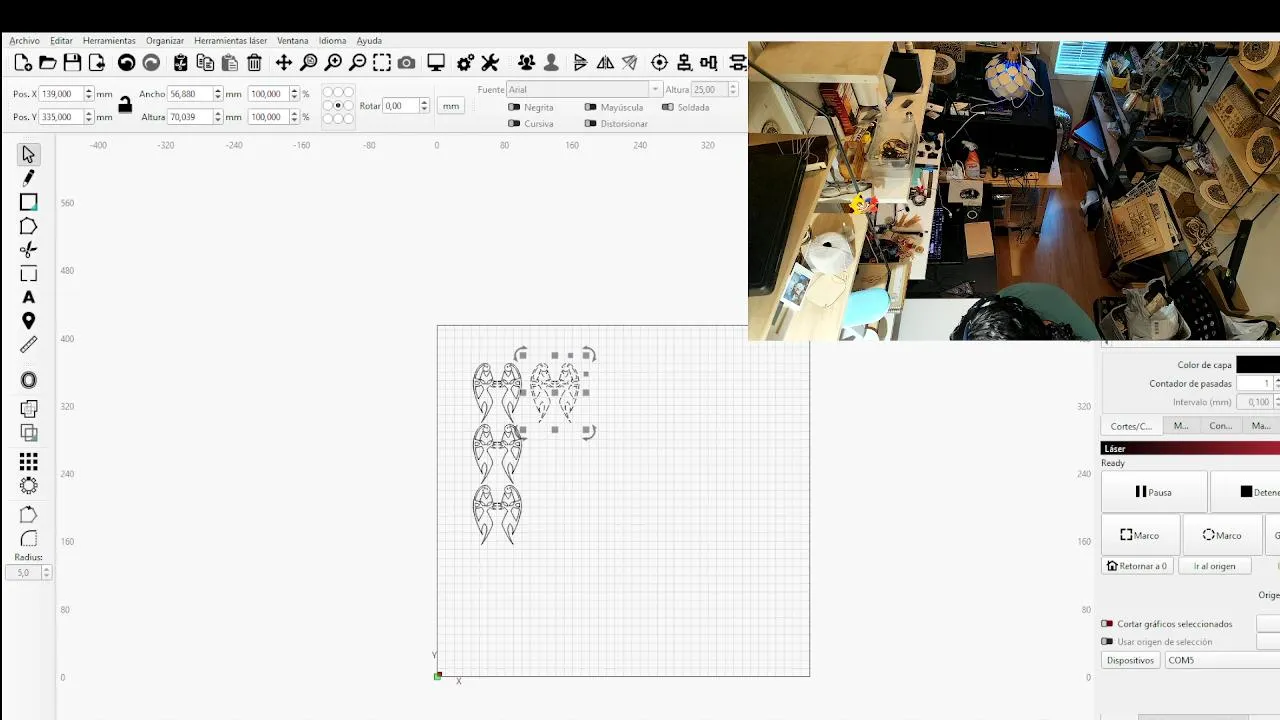The width and height of the screenshot is (1280, 720).
Task: Select center anchor point radio button
Action: (x=338, y=105)
